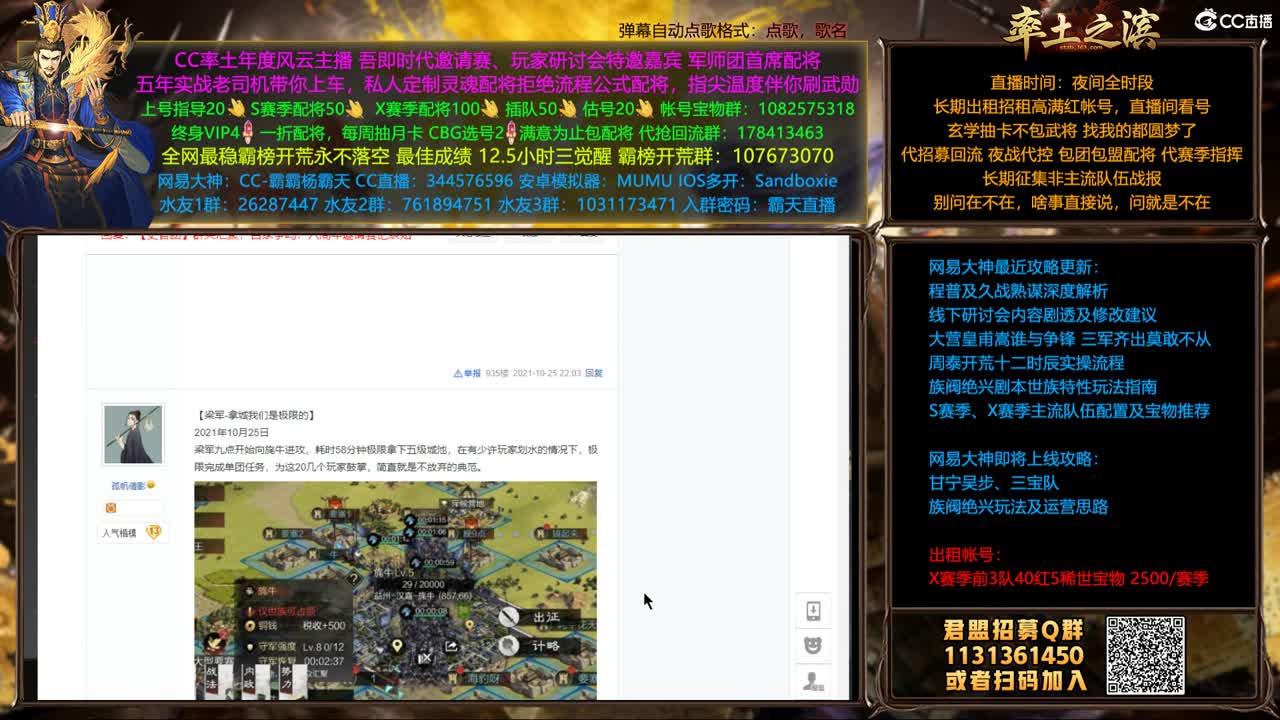This screenshot has width=1280, height=720.
Task: Click the CC直播 logo
Action: [1233, 21]
